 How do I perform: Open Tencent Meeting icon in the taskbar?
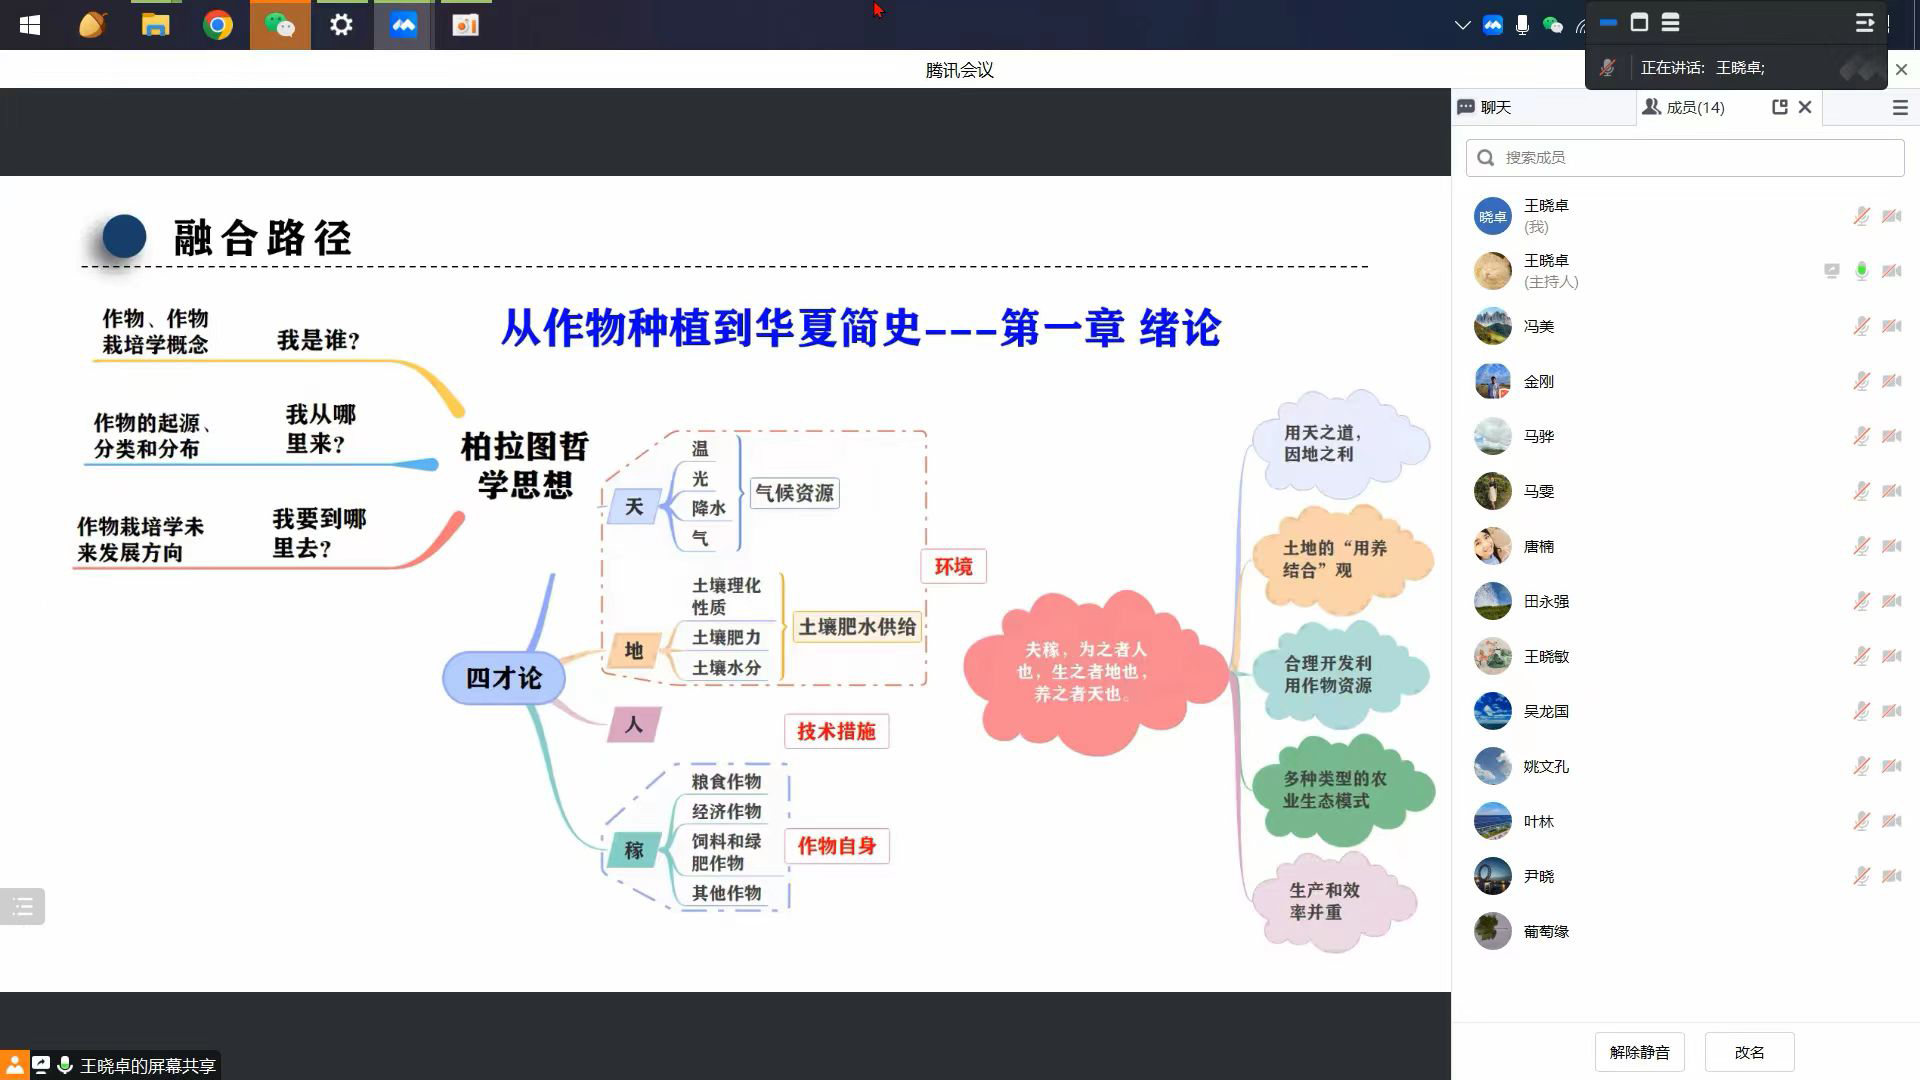click(x=403, y=25)
